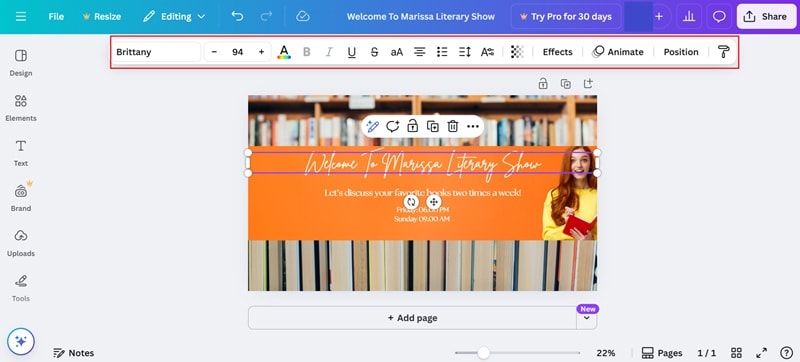Expand the Add page type dropdown arrow
The height and width of the screenshot is (362, 800).
pyautogui.click(x=587, y=318)
